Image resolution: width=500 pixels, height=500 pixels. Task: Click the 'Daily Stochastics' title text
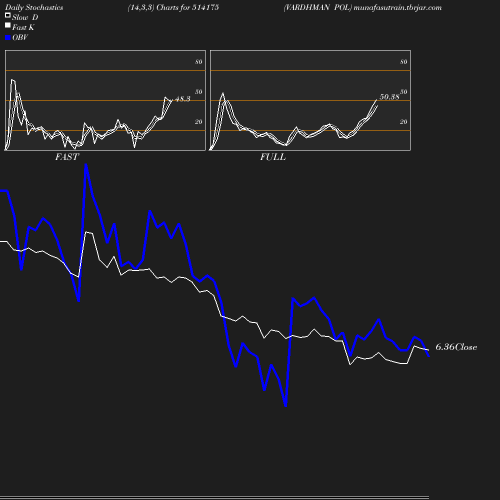(34, 7)
